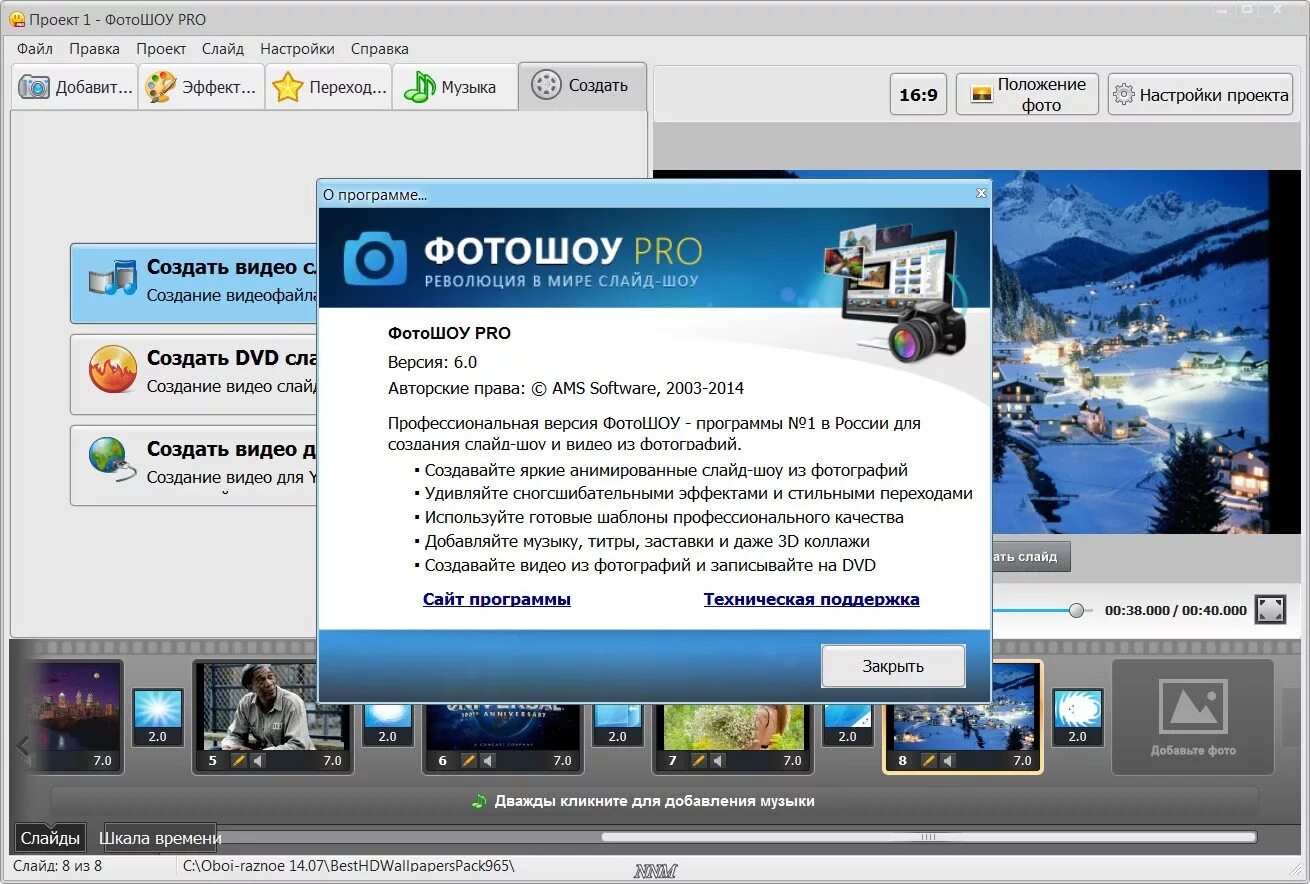Screen dimensions: 1310x884
Task: Close the О программе dialog with its X
Action: click(x=981, y=194)
